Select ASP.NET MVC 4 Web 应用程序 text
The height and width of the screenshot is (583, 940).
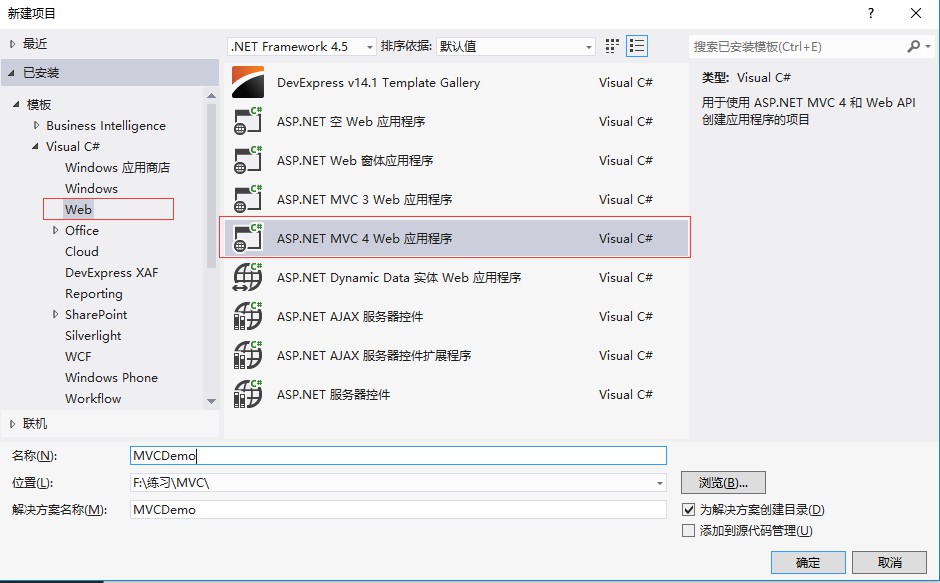(364, 239)
